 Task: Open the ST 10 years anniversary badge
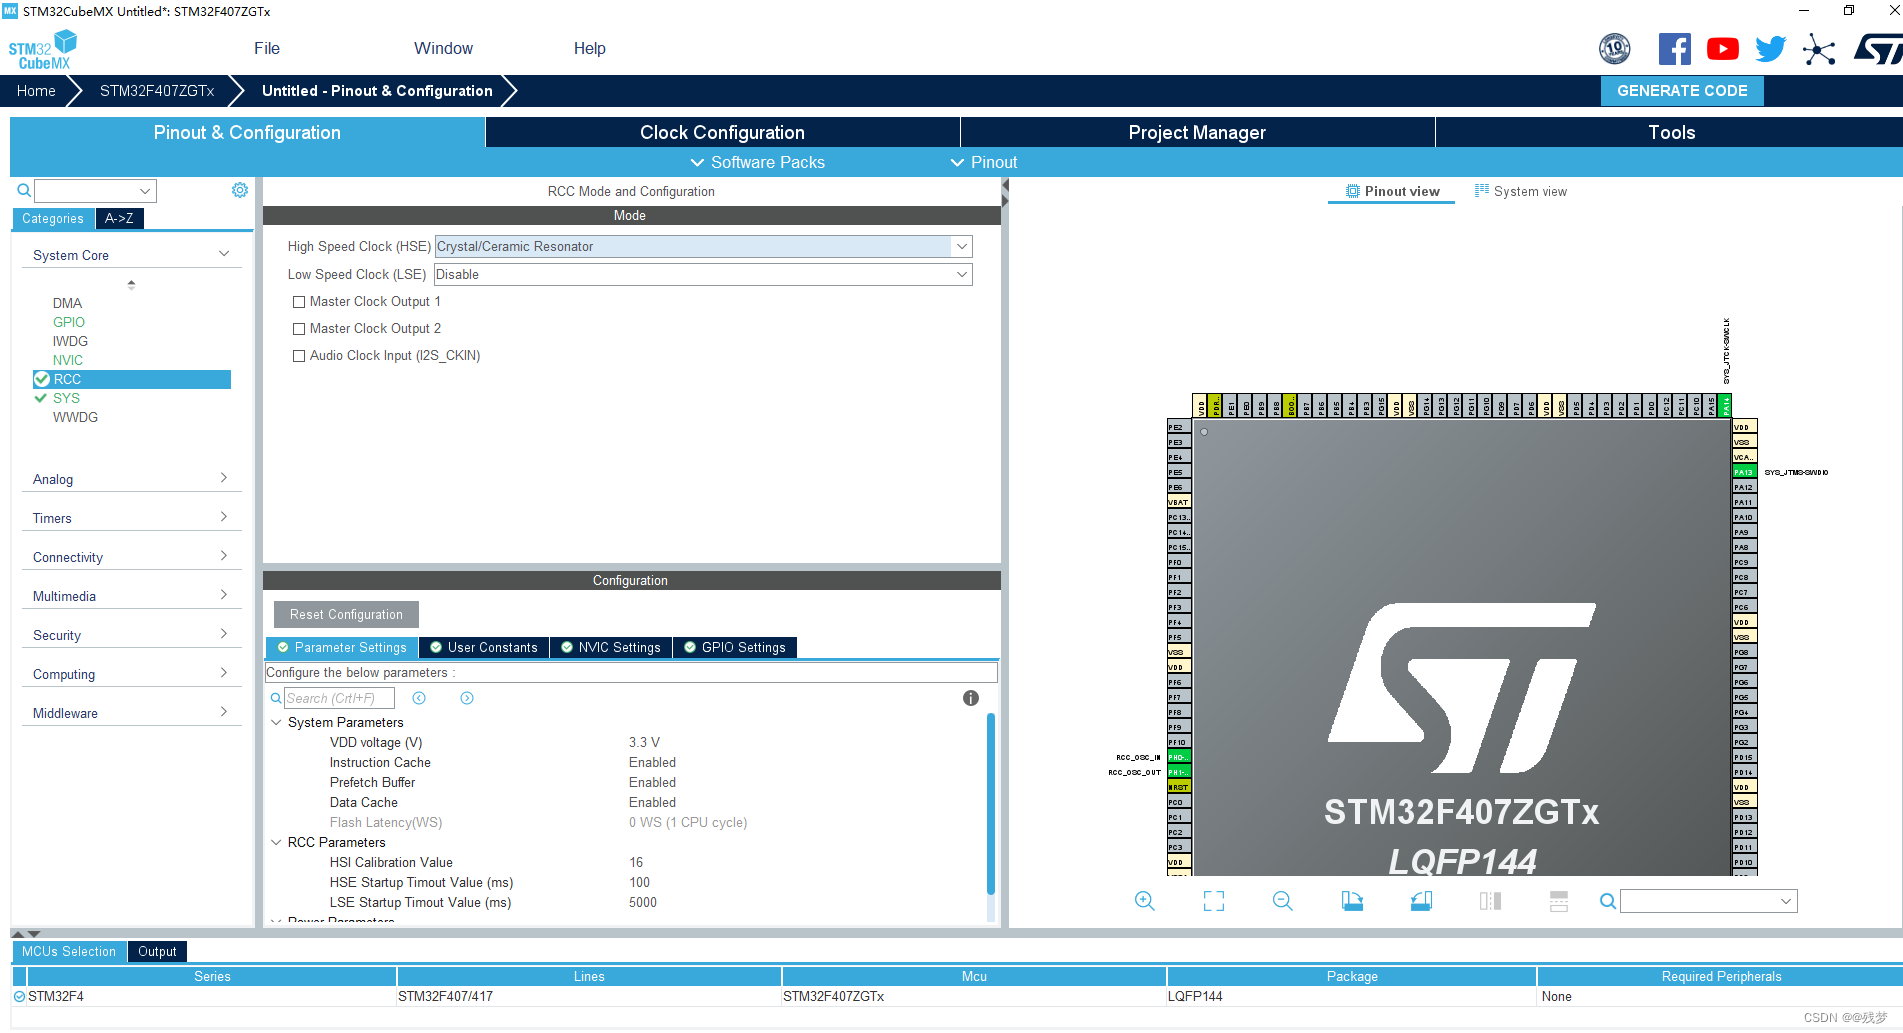pyautogui.click(x=1614, y=49)
